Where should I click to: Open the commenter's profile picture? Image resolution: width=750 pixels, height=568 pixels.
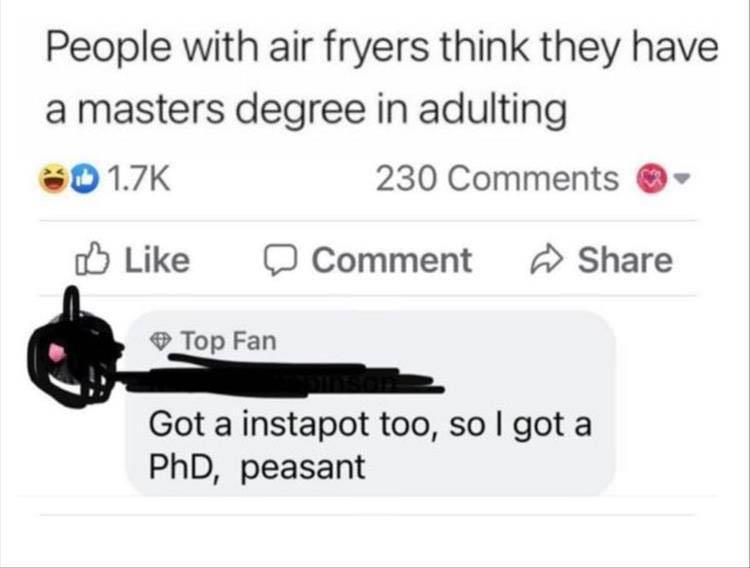(x=73, y=348)
